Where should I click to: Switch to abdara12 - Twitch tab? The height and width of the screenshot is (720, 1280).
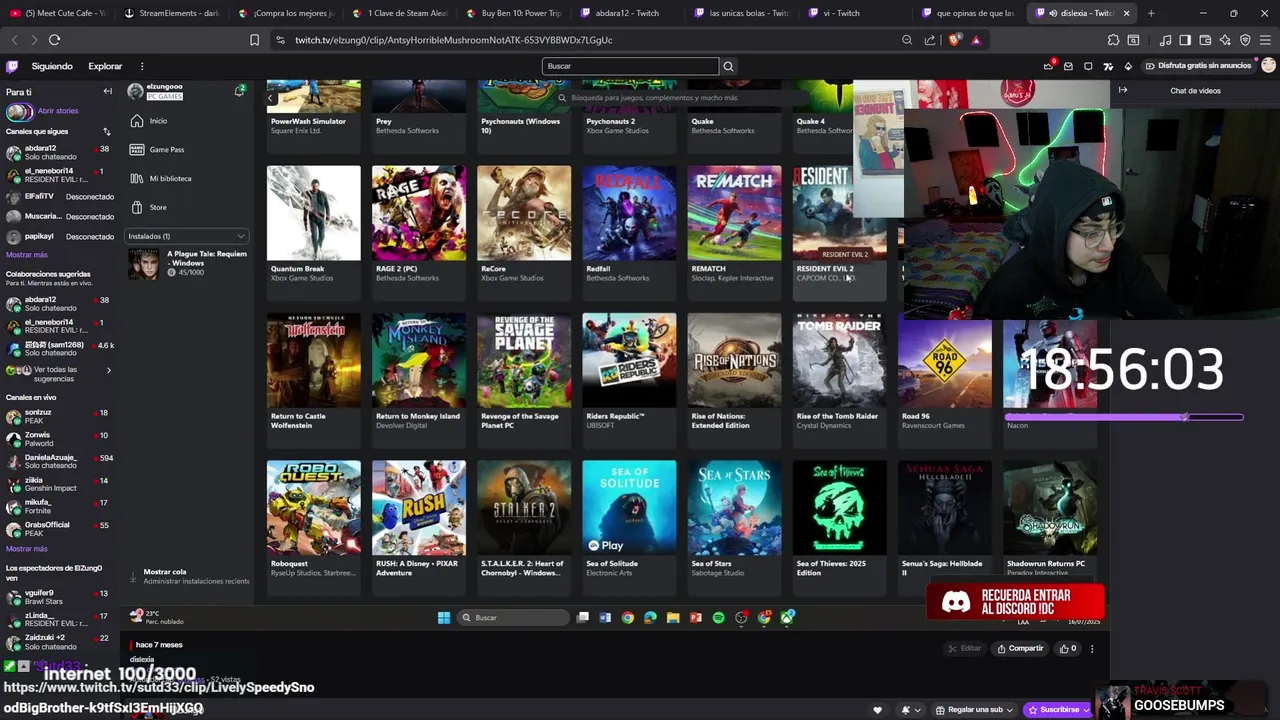(x=629, y=13)
